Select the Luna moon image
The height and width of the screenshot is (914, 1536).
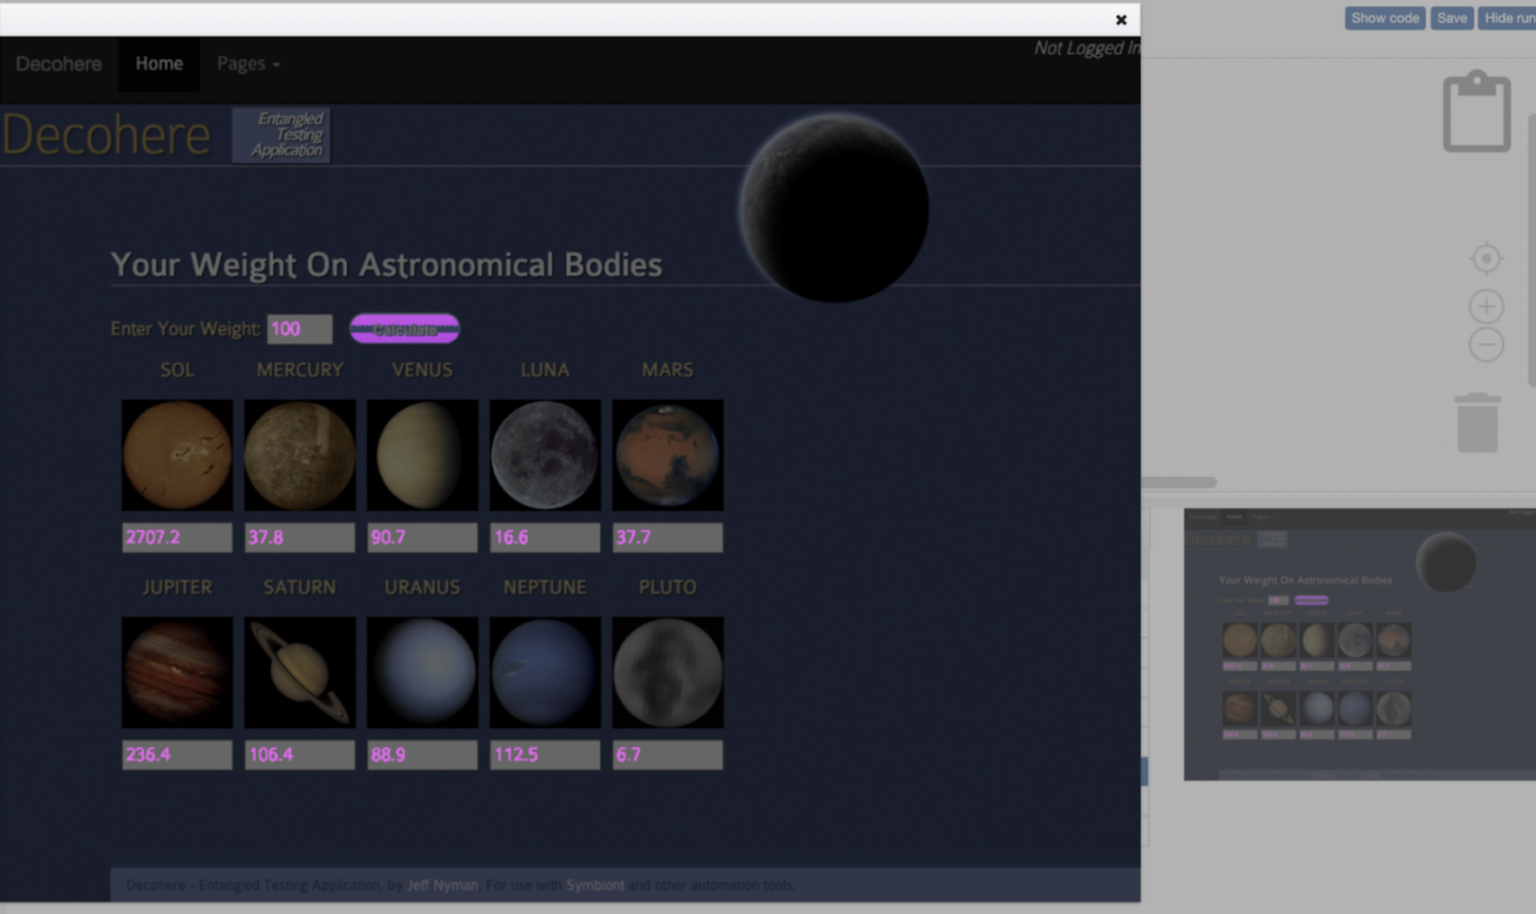click(544, 454)
